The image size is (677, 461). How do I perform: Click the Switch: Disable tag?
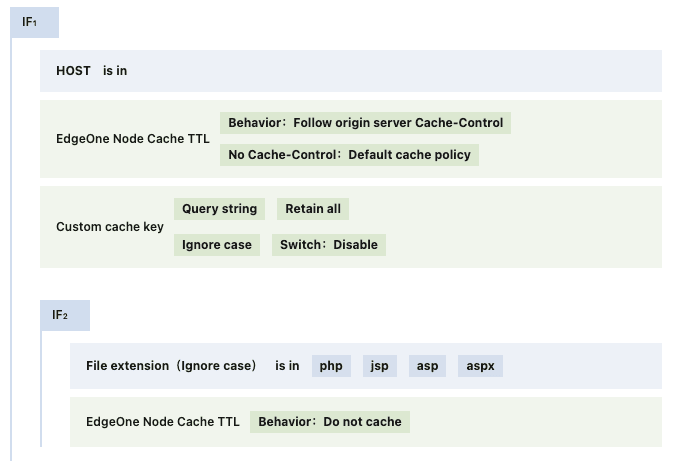329,245
